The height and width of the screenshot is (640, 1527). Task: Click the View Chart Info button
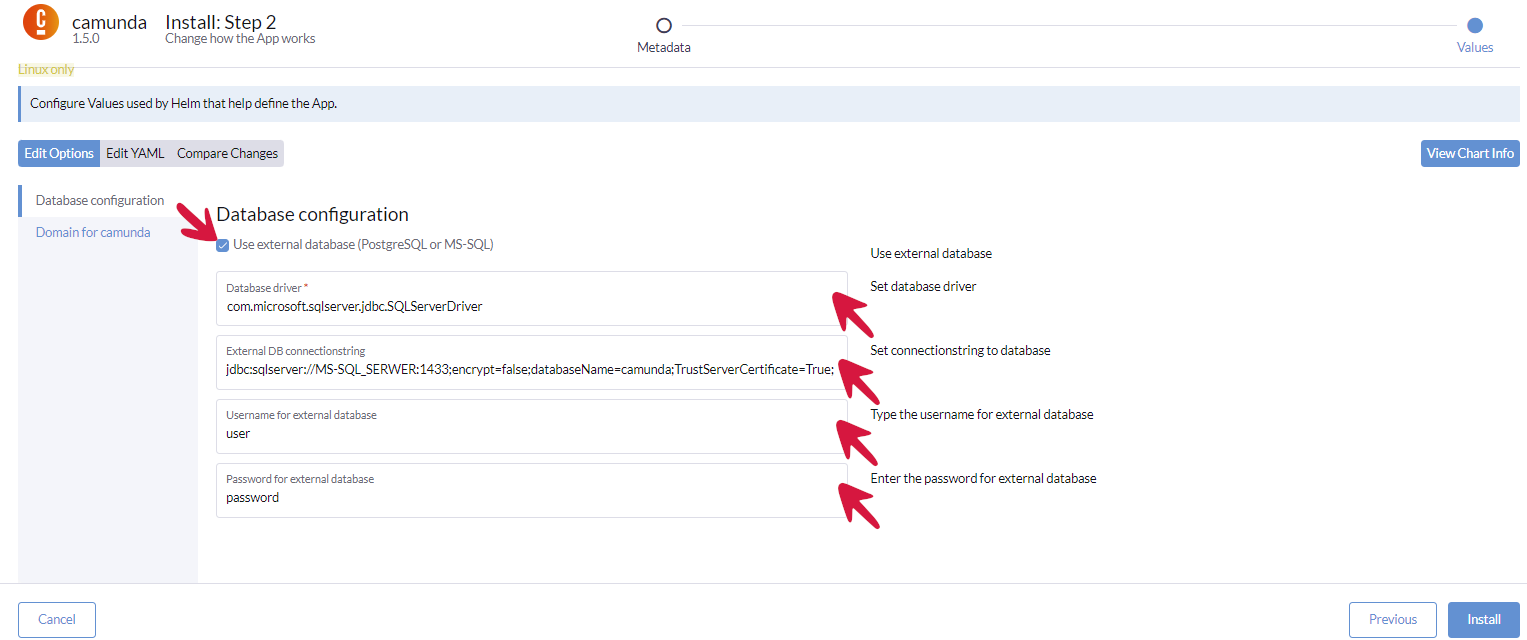point(1469,153)
